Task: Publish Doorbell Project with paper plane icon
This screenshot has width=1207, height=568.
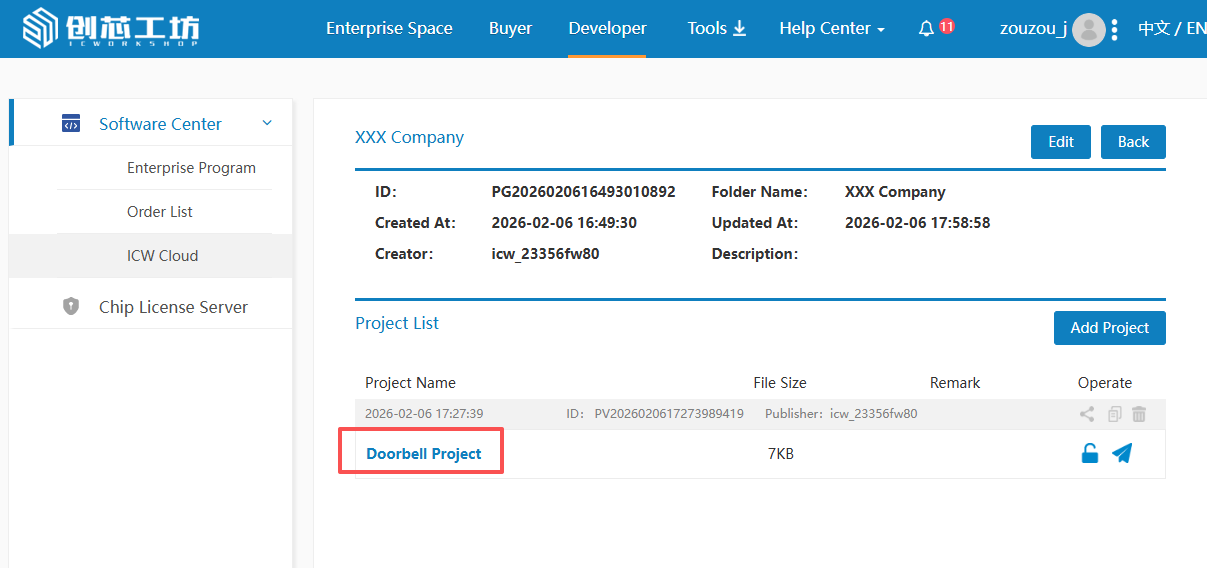Action: pyautogui.click(x=1122, y=454)
